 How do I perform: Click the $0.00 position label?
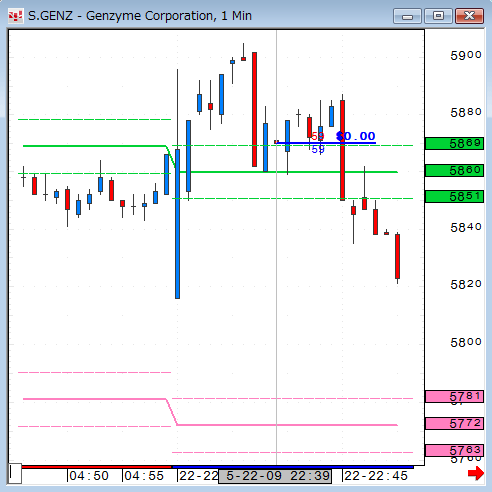356,136
